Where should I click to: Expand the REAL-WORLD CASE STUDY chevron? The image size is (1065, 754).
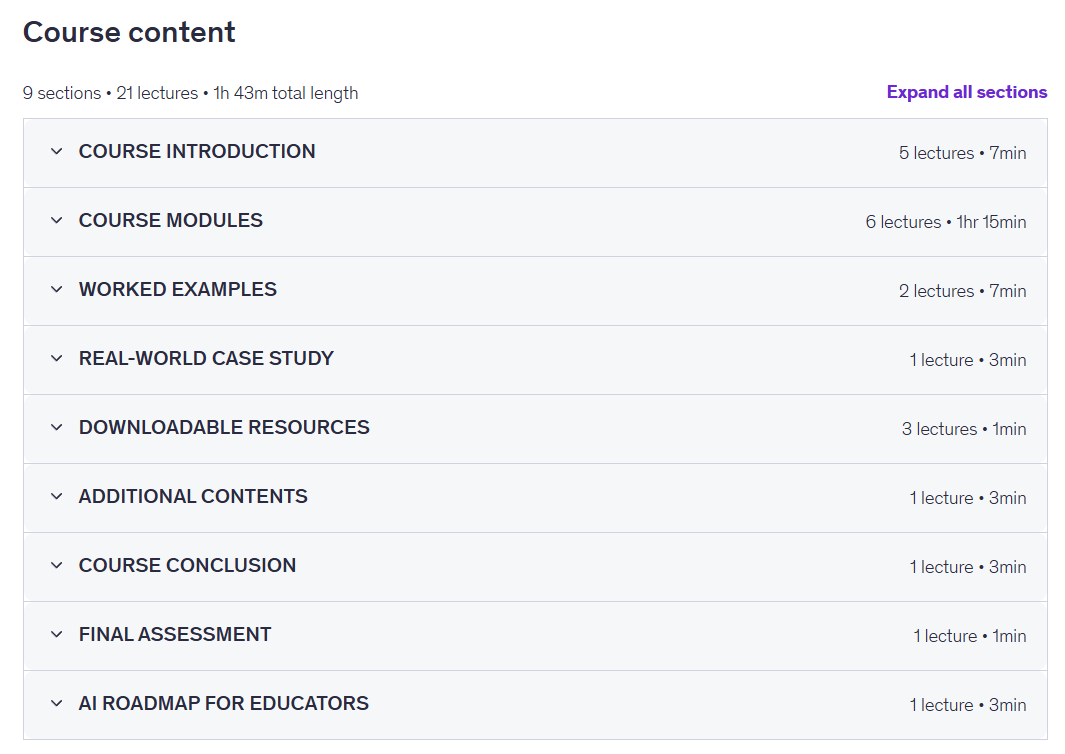pyautogui.click(x=57, y=359)
